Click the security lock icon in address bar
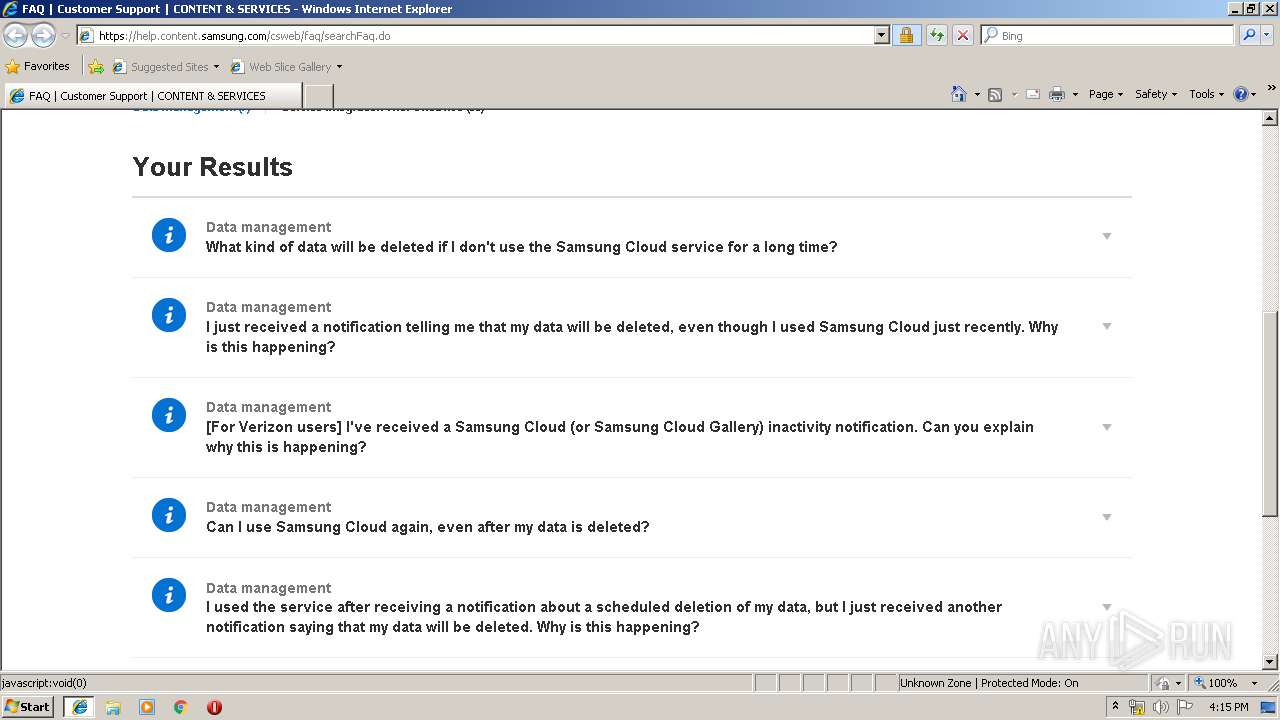The image size is (1280, 720). (x=906, y=35)
